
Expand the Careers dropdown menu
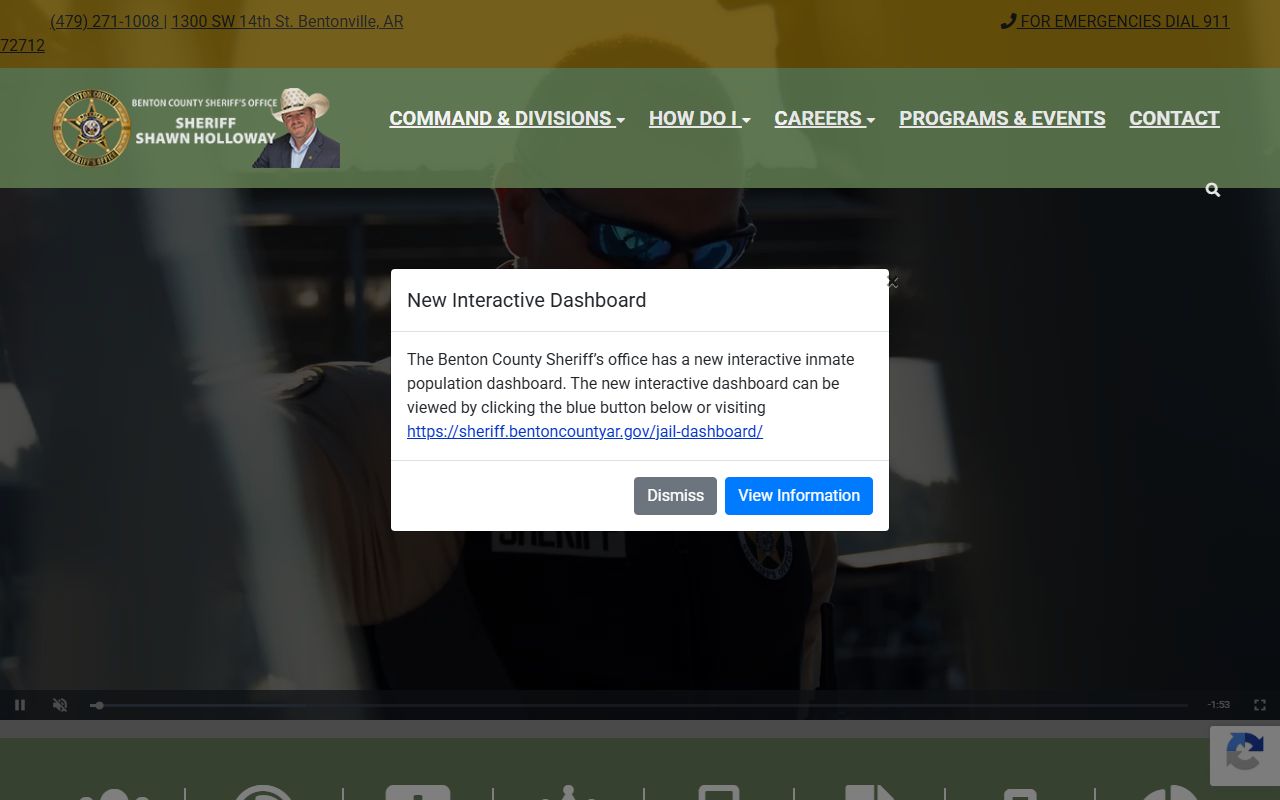(x=824, y=118)
